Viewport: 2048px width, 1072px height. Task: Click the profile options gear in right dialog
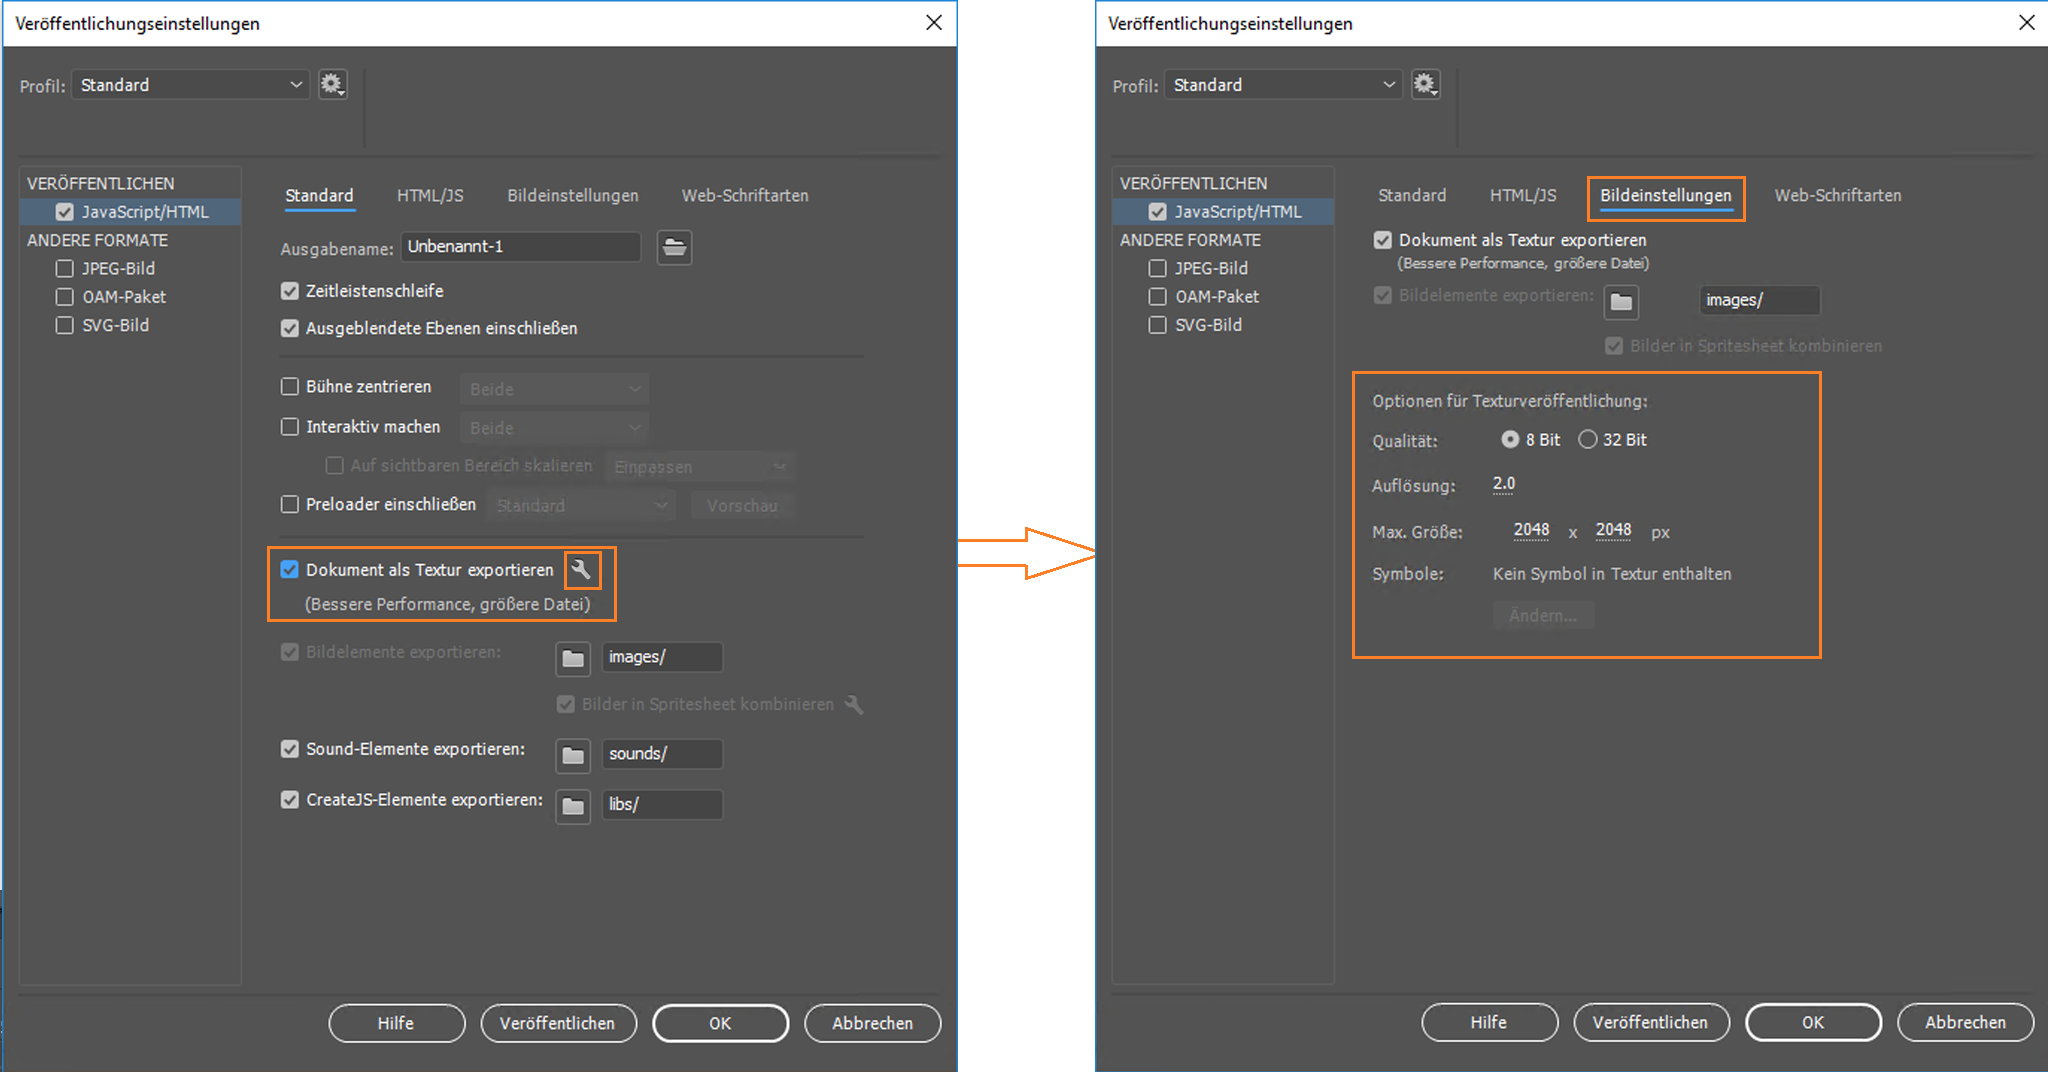coord(1425,84)
